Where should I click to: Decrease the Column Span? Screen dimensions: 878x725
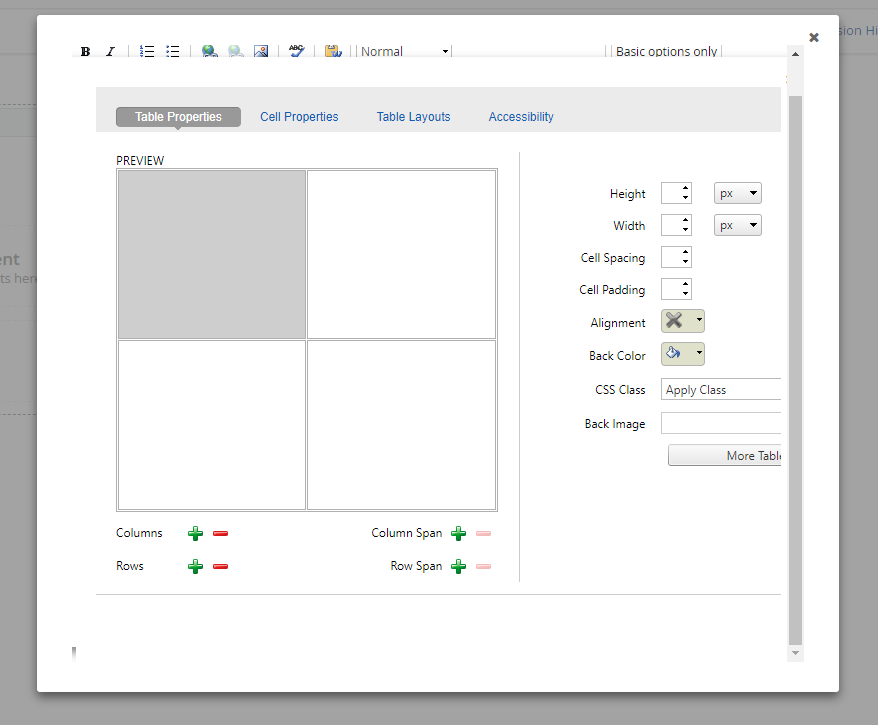[x=483, y=534]
